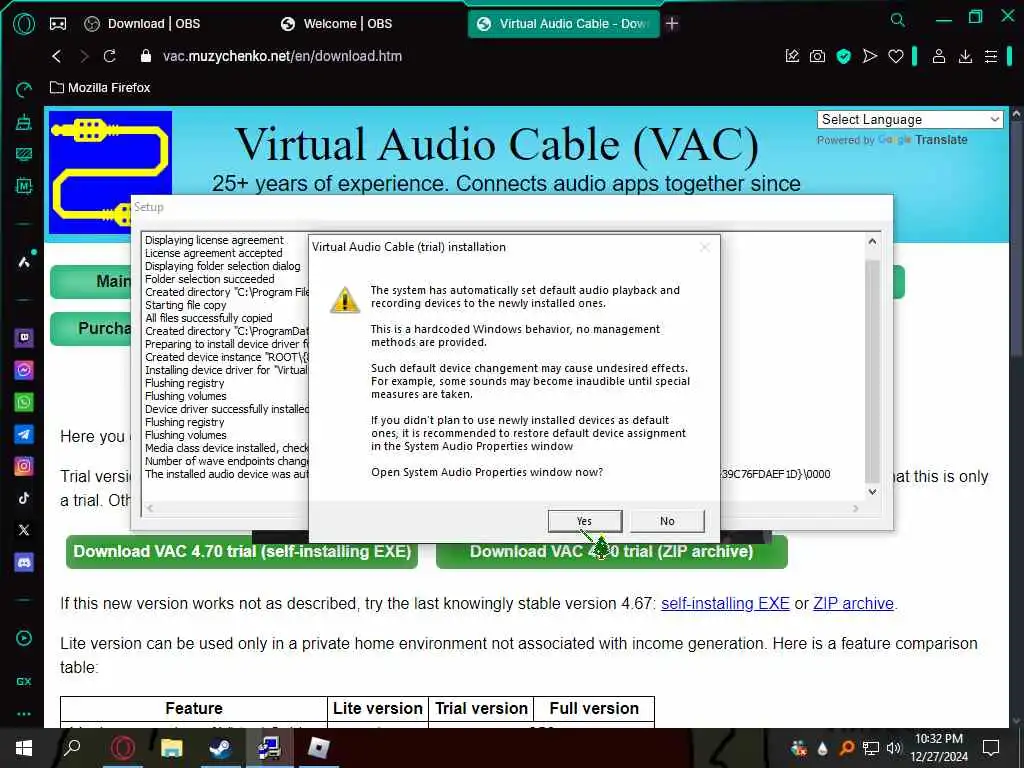Open the Select Language dropdown
This screenshot has height=768, width=1024.
910,120
